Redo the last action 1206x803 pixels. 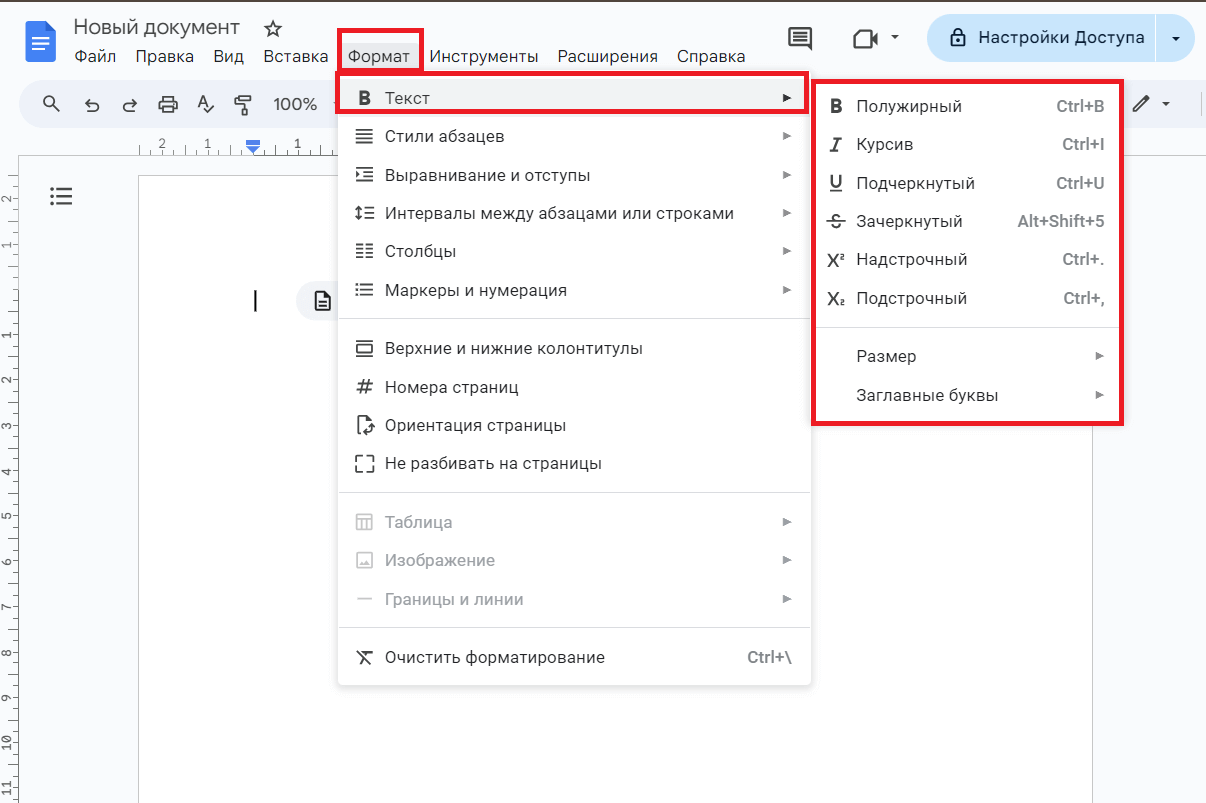[x=128, y=103]
